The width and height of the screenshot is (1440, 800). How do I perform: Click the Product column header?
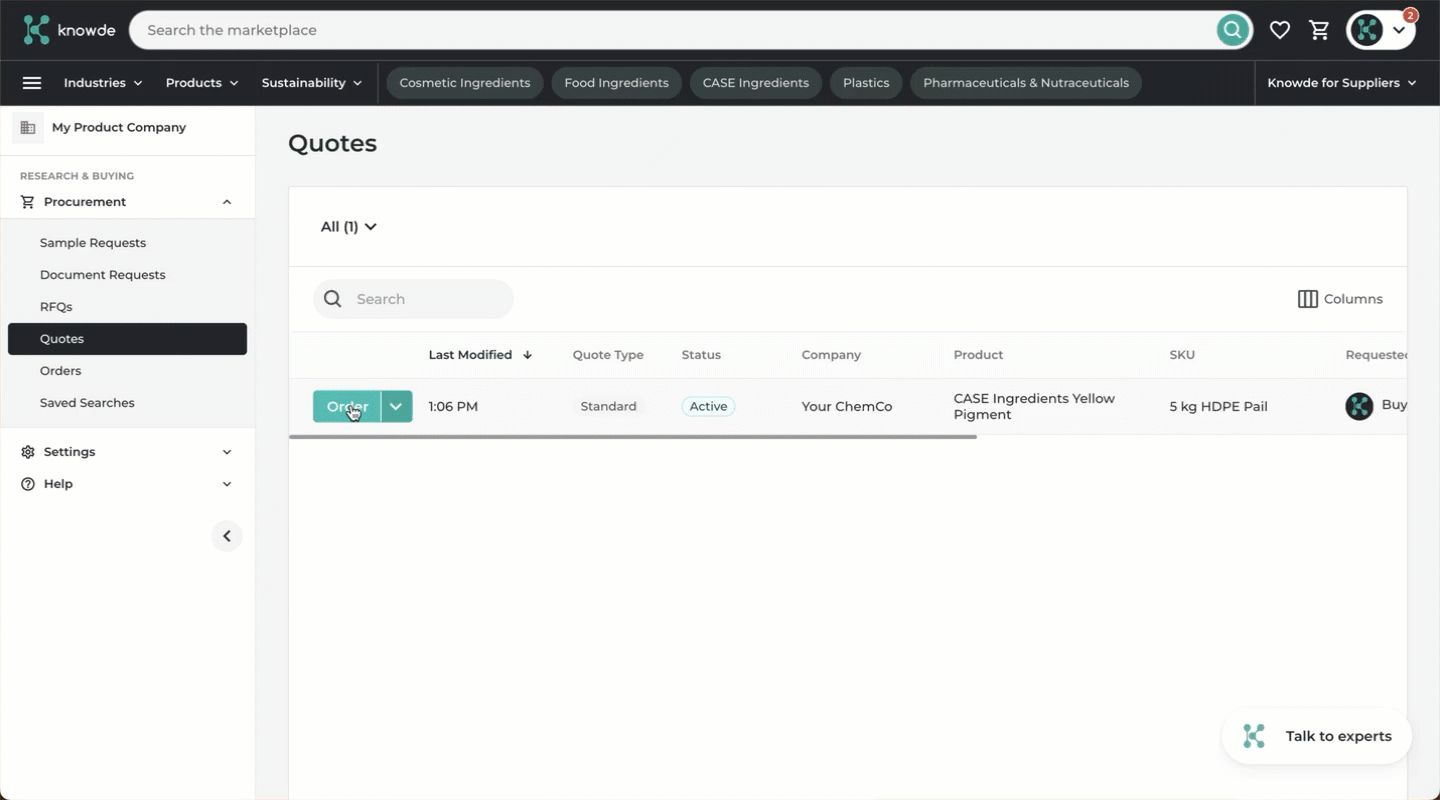point(978,355)
